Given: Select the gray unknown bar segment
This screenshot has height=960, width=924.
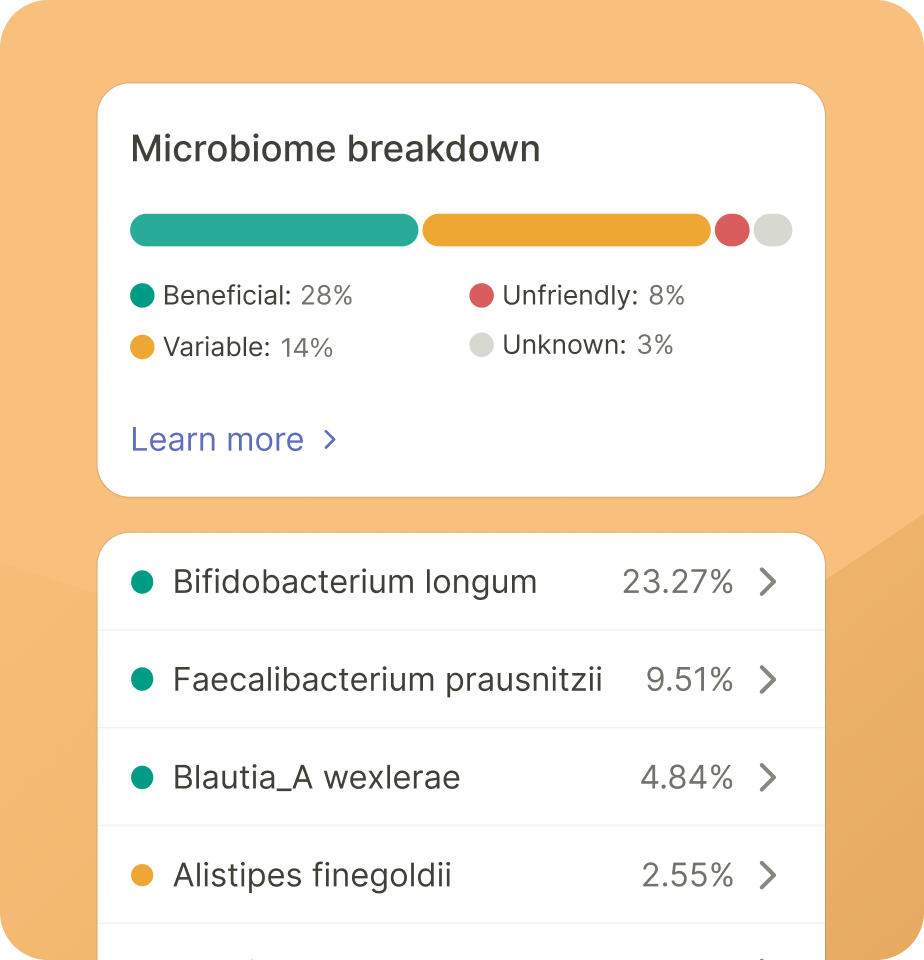Looking at the screenshot, I should pos(773,230).
